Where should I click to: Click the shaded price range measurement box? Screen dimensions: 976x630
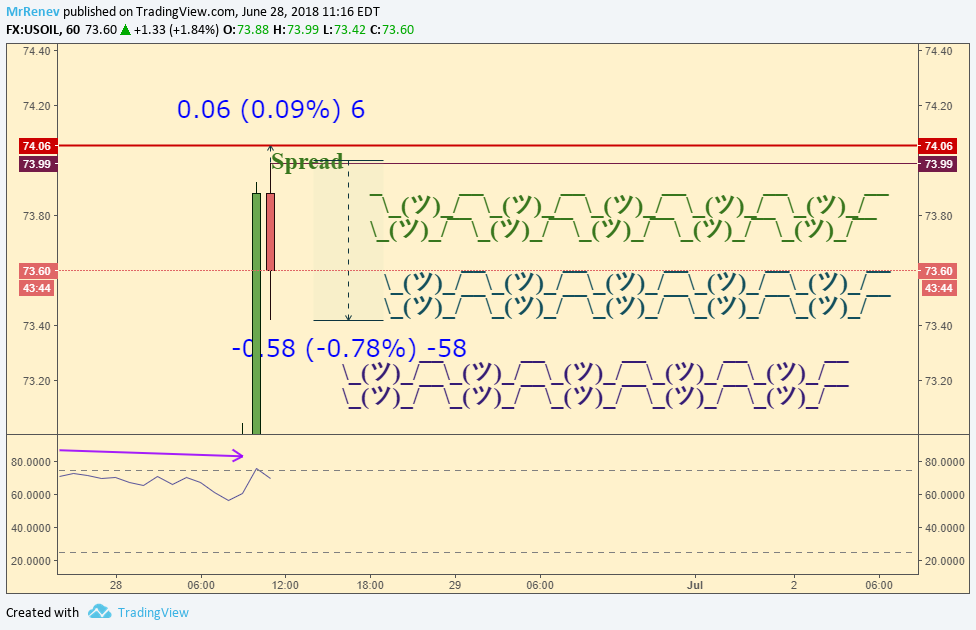348,241
